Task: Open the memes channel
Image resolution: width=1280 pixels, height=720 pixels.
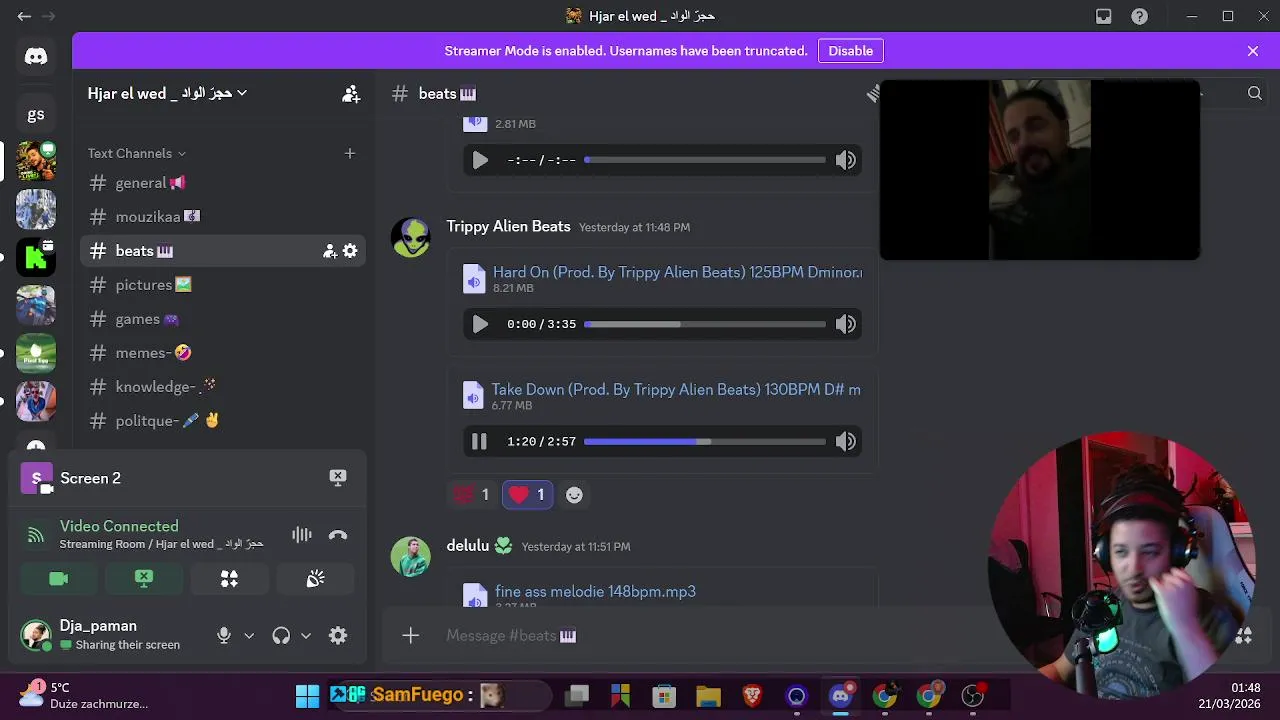Action: [x=223, y=353]
